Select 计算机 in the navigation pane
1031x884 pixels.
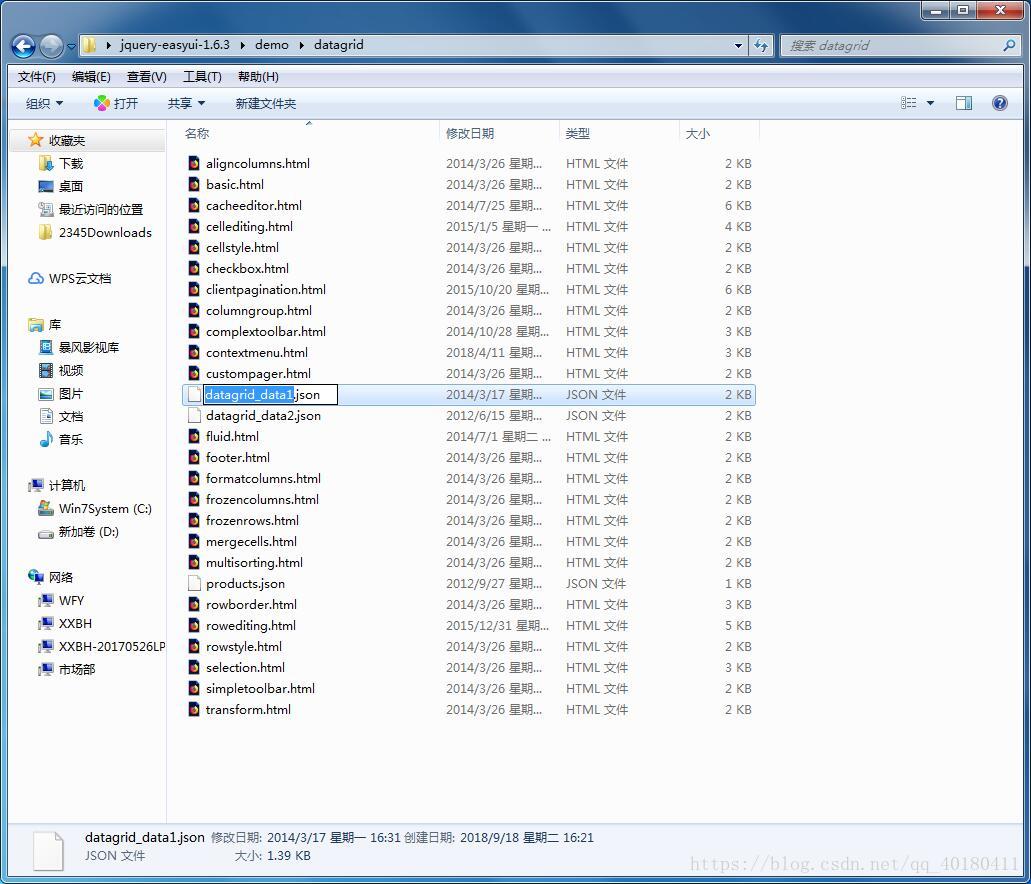66,486
